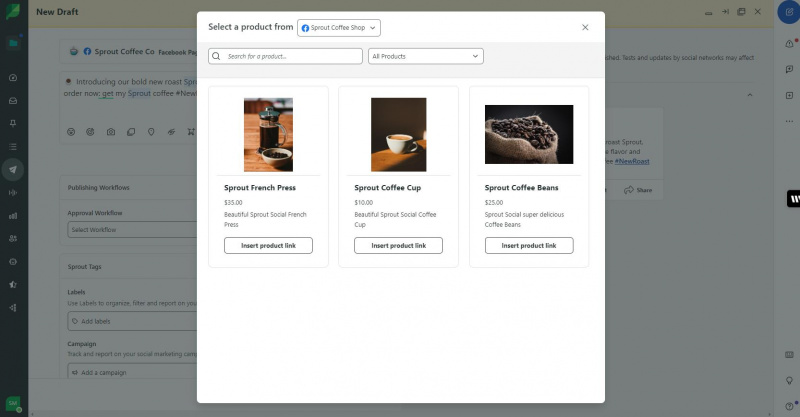Image resolution: width=800 pixels, height=417 pixels.
Task: Click the Search for a product field
Action: tap(285, 56)
